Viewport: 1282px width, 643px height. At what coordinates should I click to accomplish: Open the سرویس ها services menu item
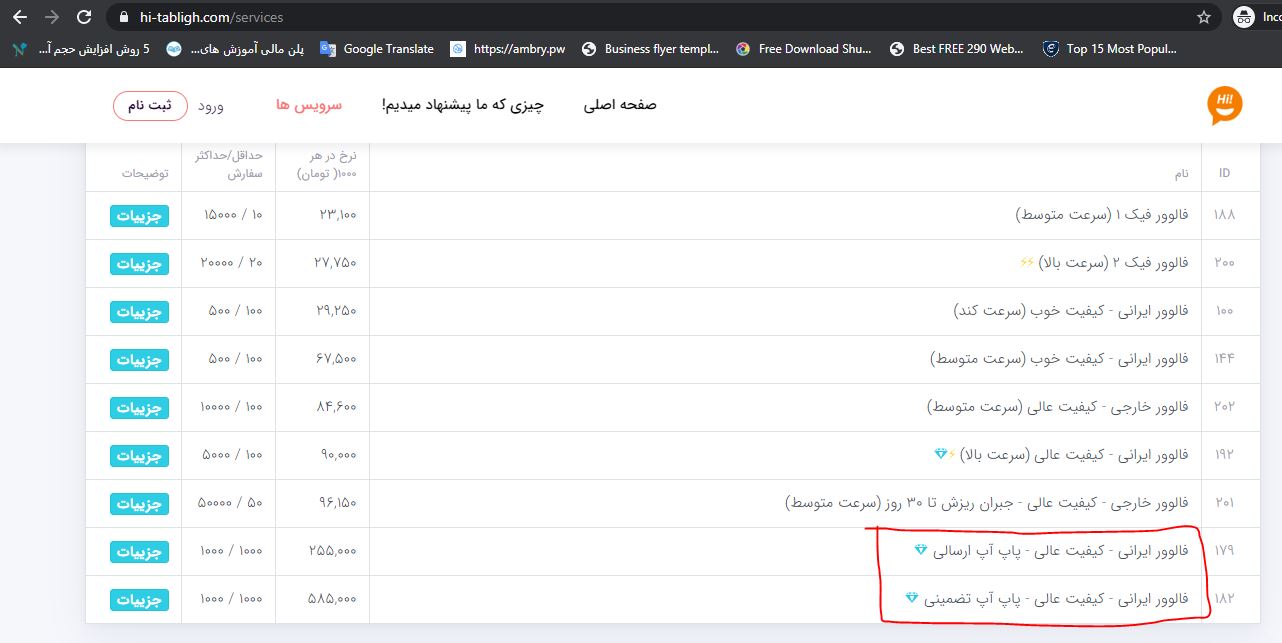[x=309, y=105]
